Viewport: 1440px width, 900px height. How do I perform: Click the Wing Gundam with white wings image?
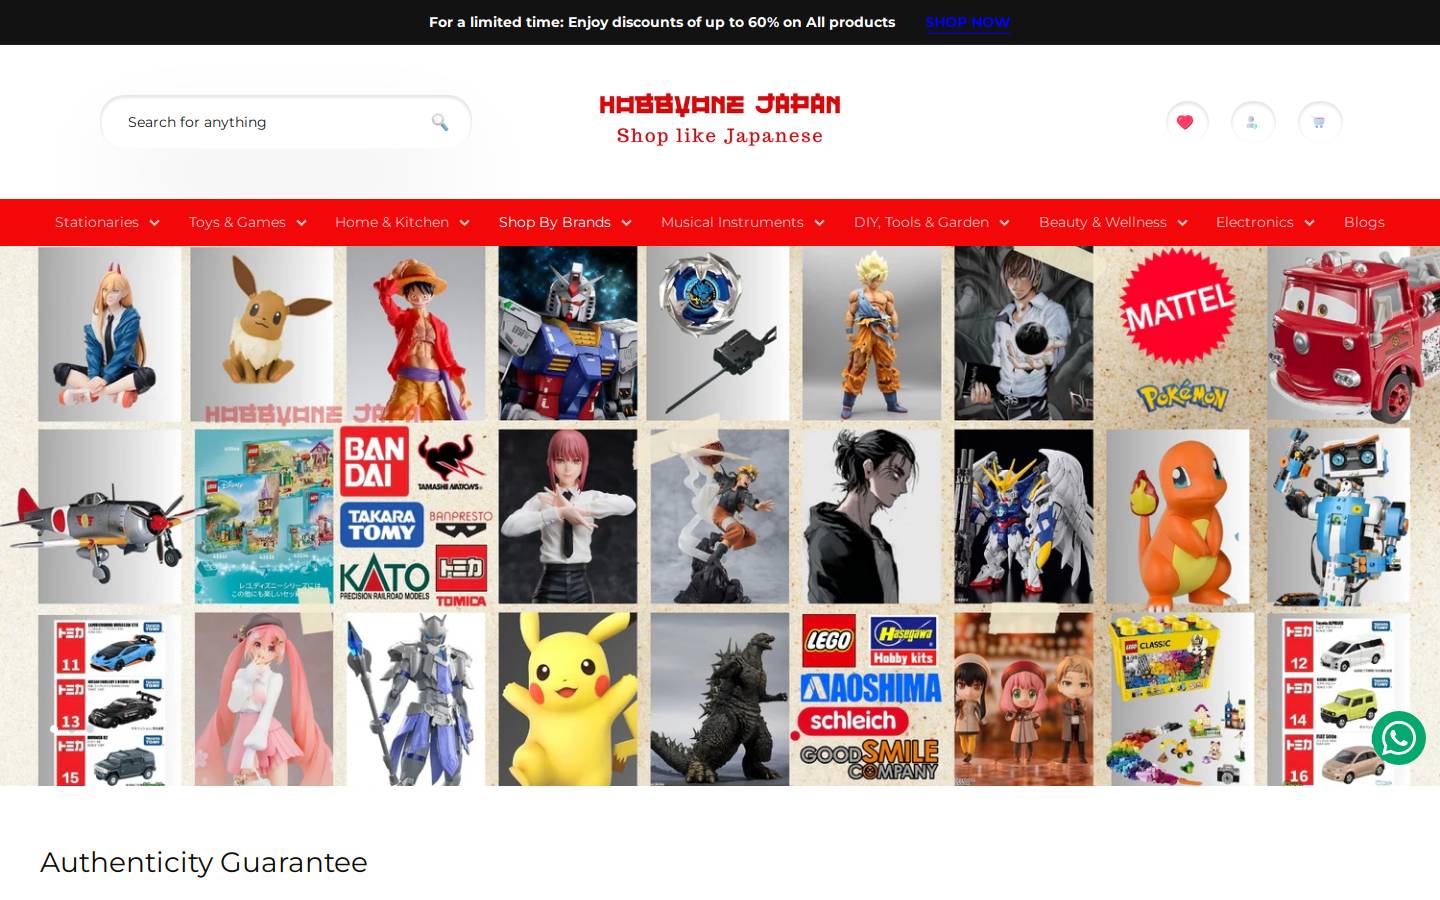[x=1023, y=517]
